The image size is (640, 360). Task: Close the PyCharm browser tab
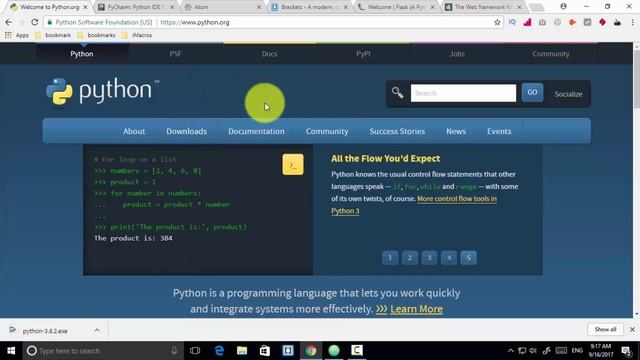coord(172,7)
